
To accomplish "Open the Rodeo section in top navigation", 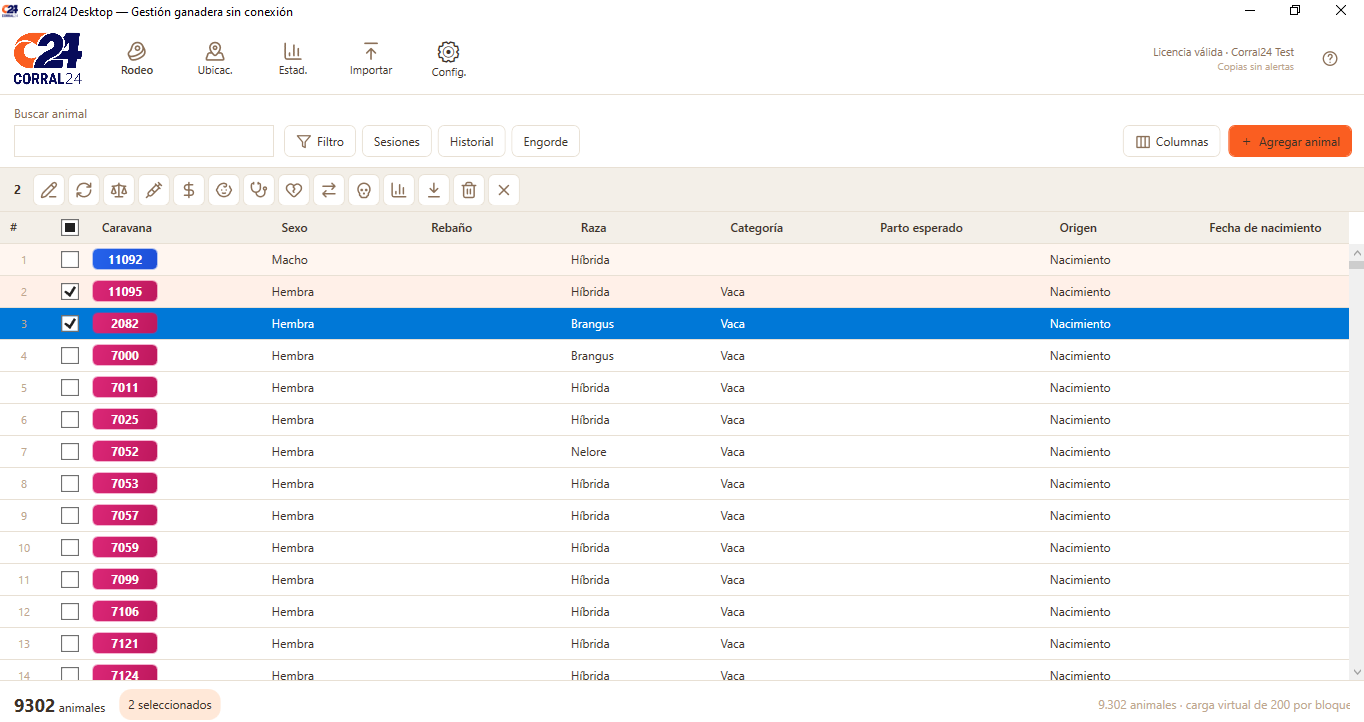I will (x=137, y=59).
